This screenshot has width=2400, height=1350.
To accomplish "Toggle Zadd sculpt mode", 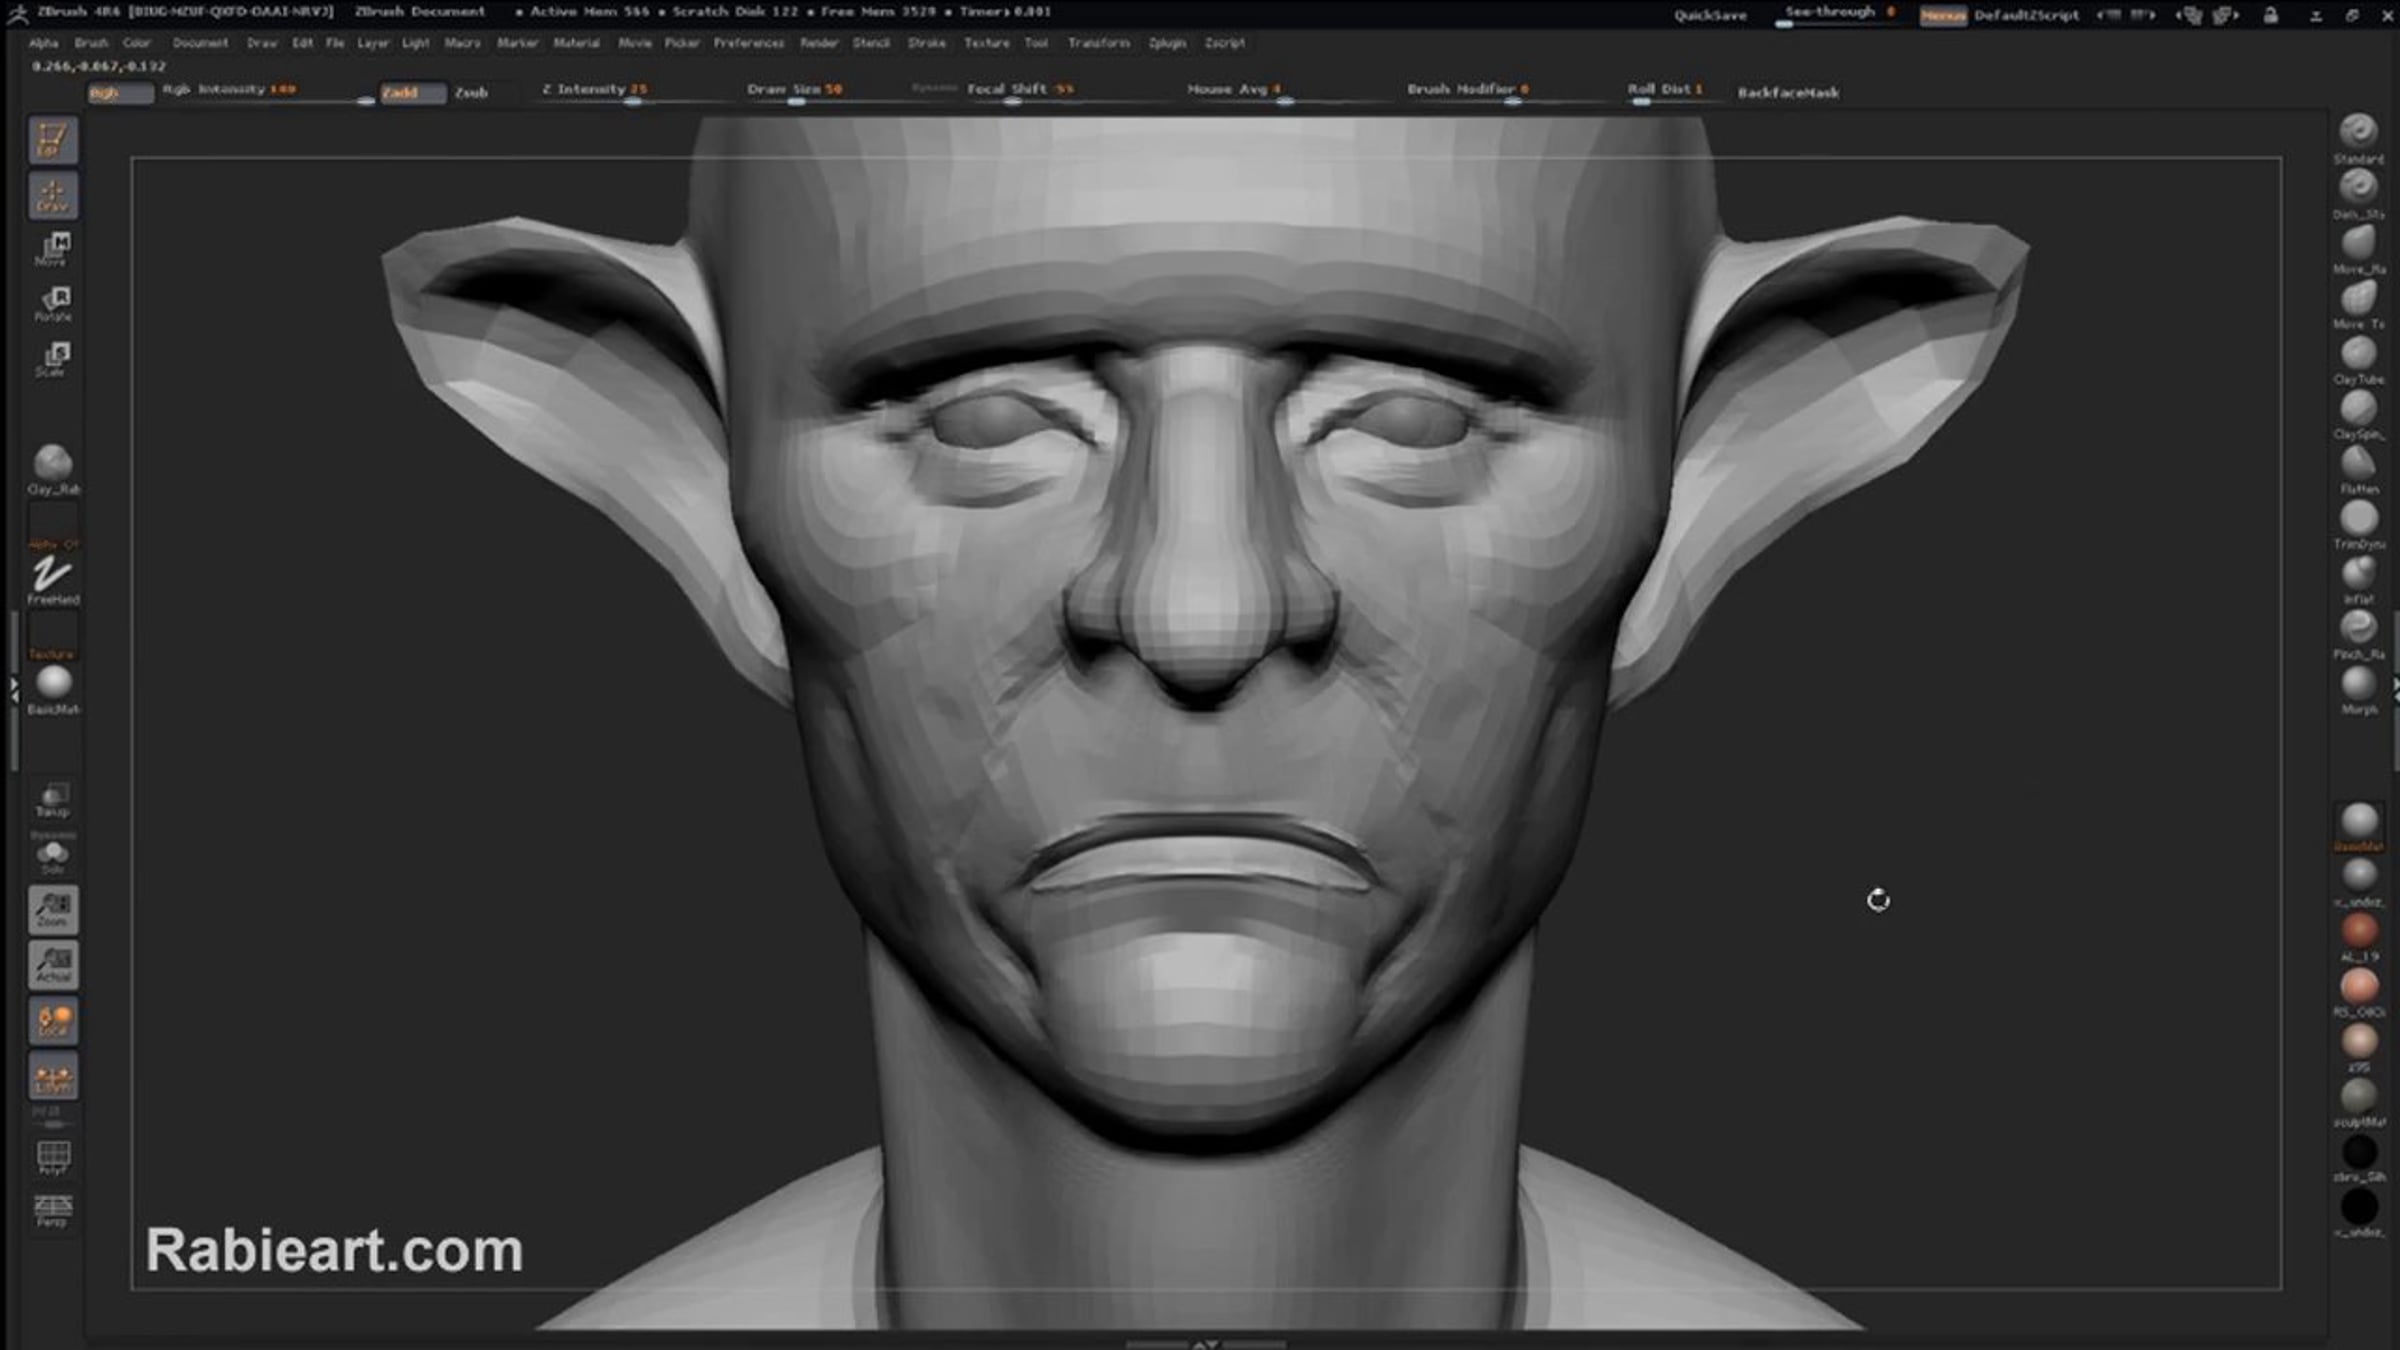I will click(412, 93).
